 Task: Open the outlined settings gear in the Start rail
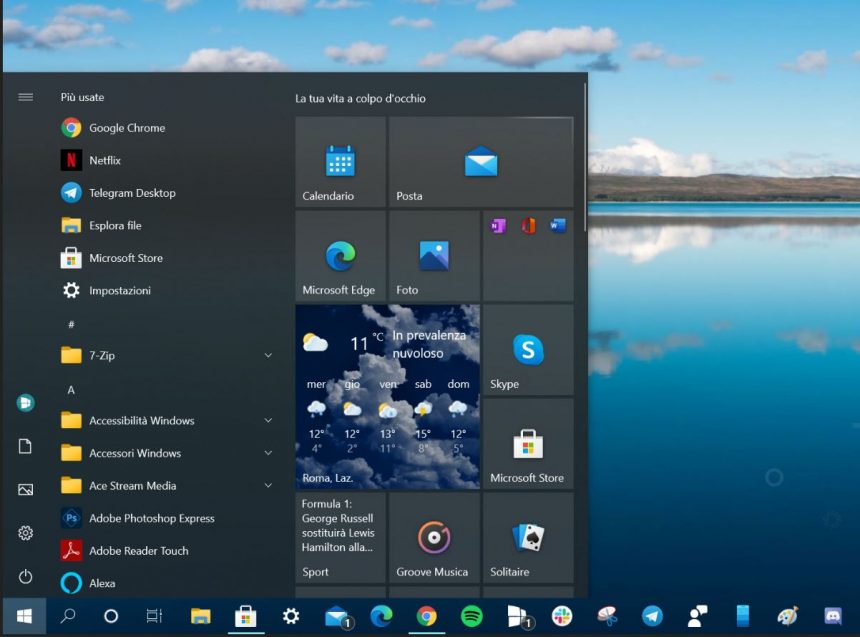click(x=25, y=533)
